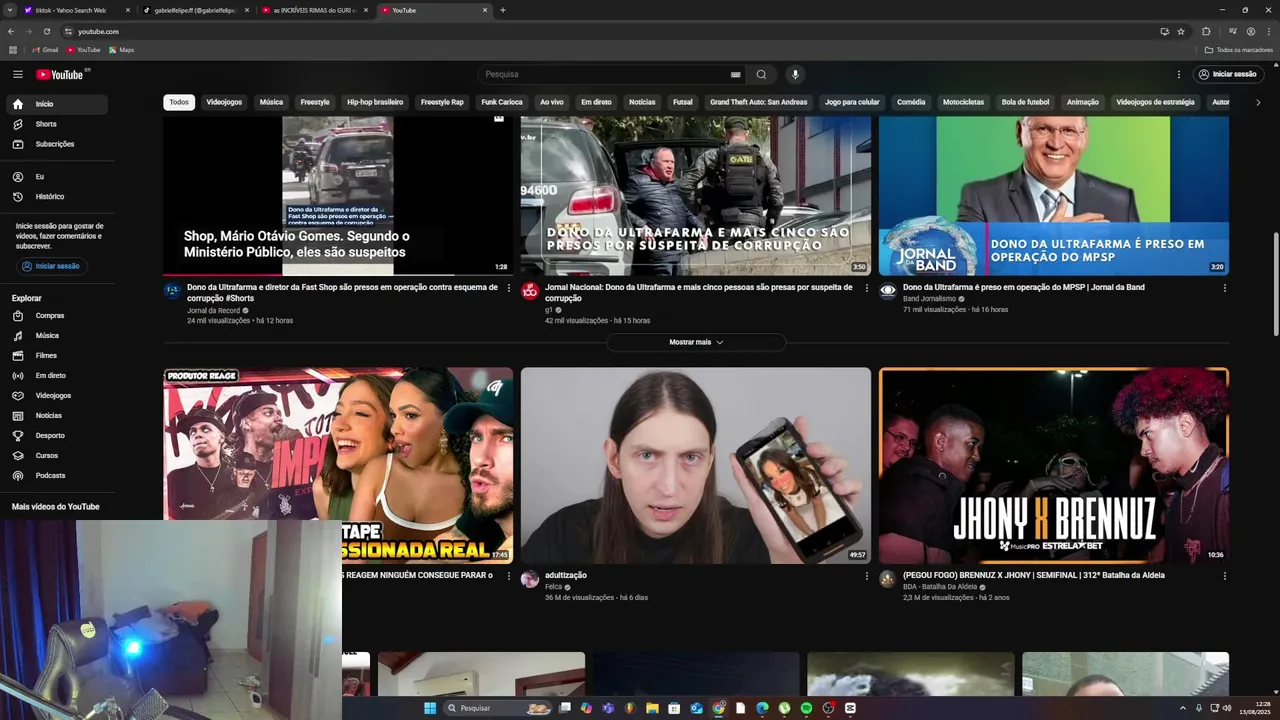
Task: Open Em direto under Explorar
Action: pyautogui.click(x=59, y=376)
